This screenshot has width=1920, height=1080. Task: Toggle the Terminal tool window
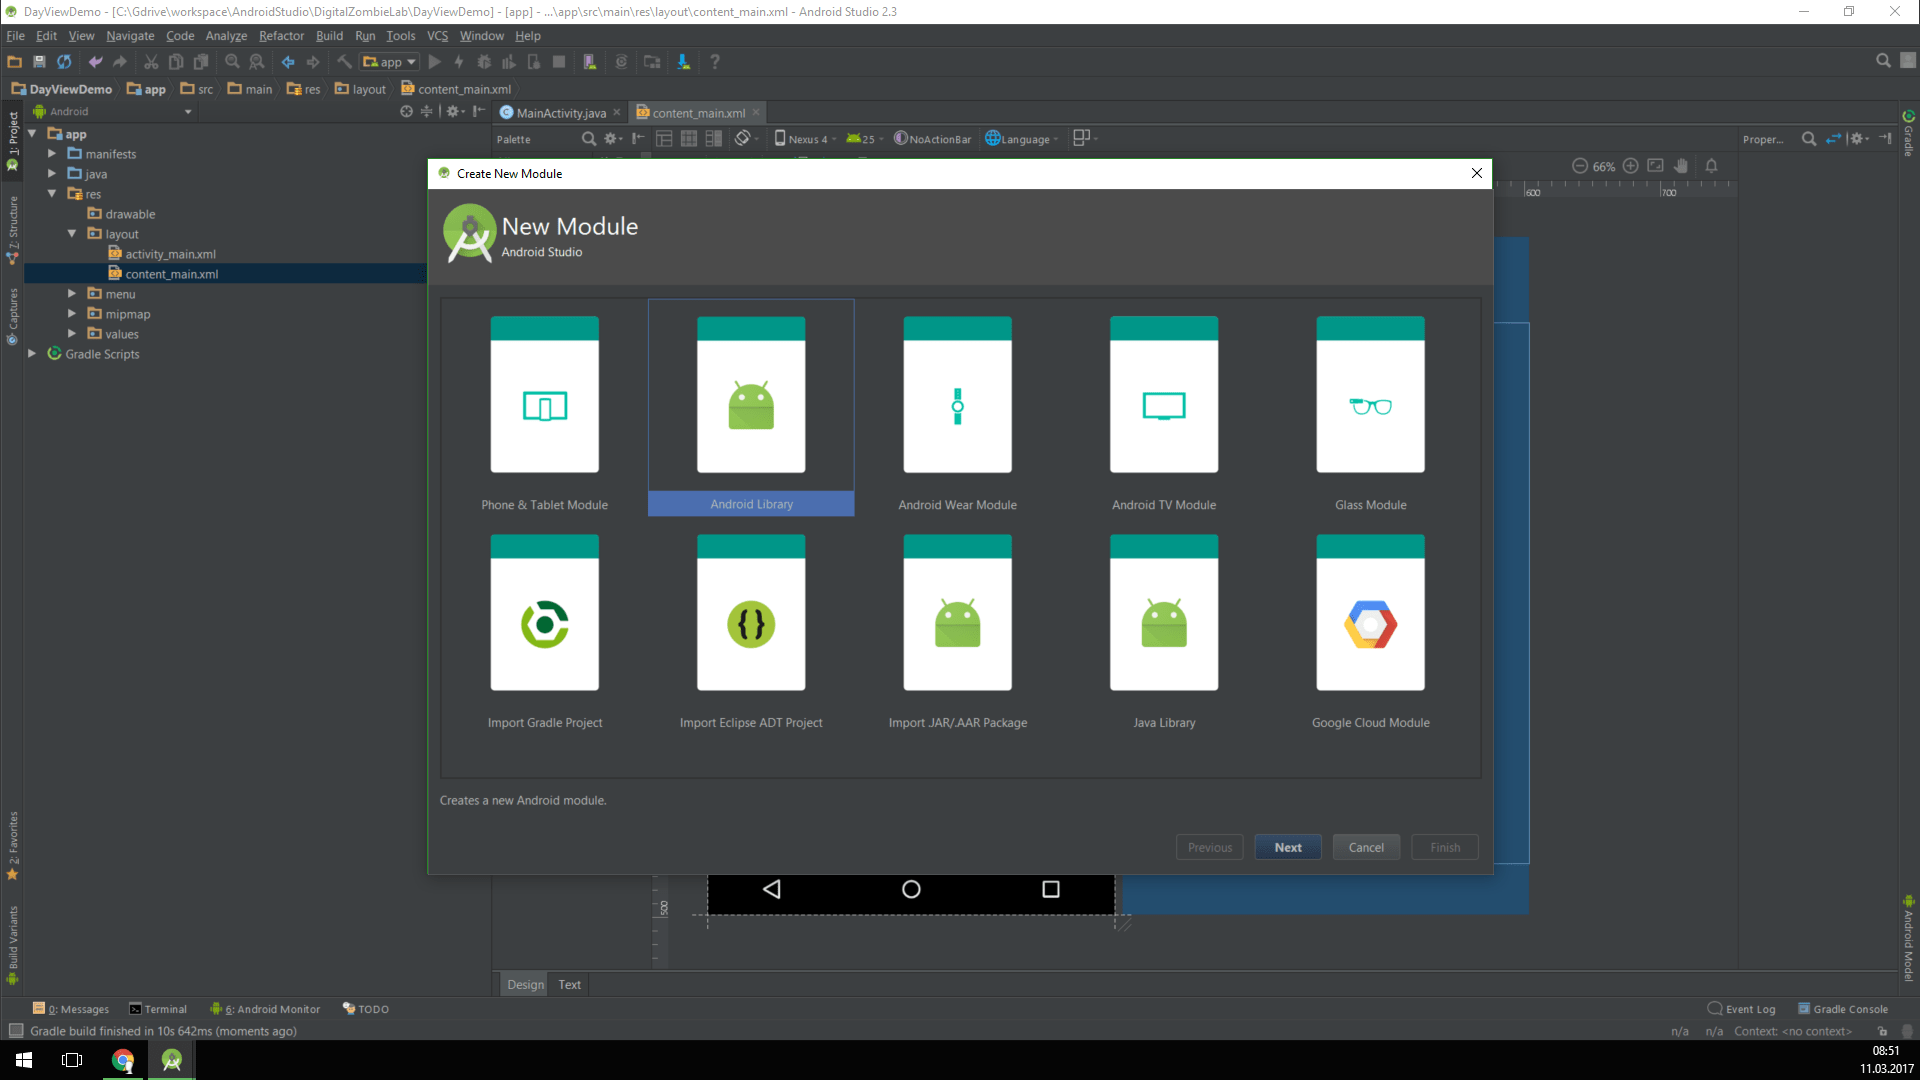[x=158, y=1009]
